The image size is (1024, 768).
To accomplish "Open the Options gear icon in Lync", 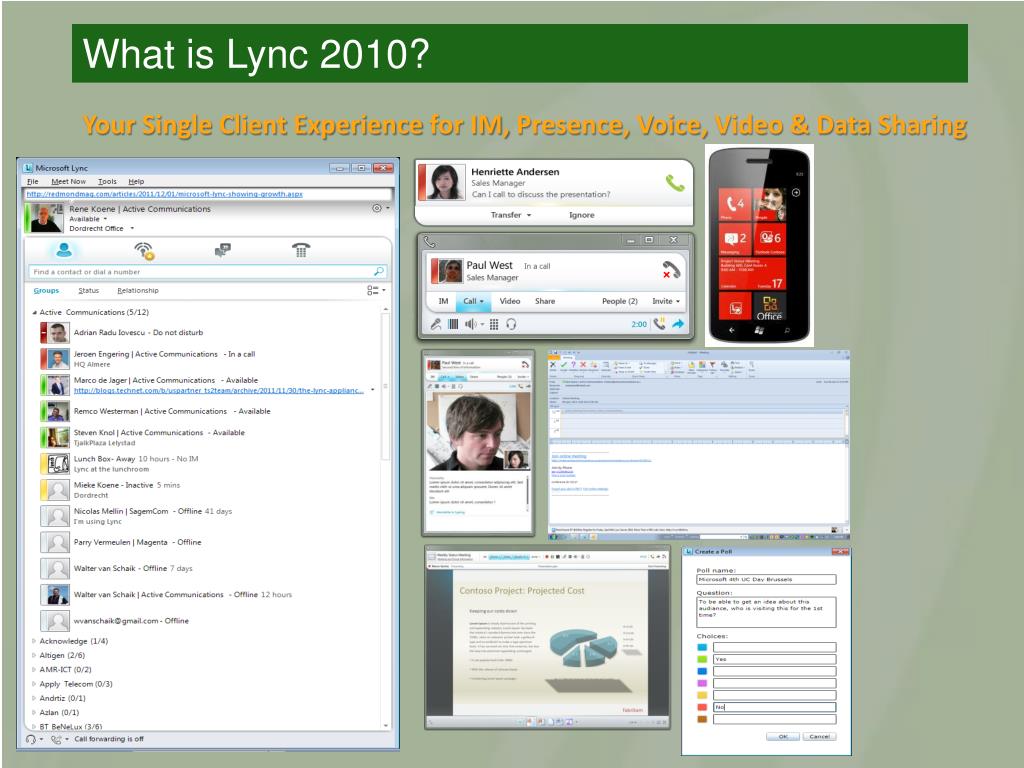I will [x=377, y=208].
